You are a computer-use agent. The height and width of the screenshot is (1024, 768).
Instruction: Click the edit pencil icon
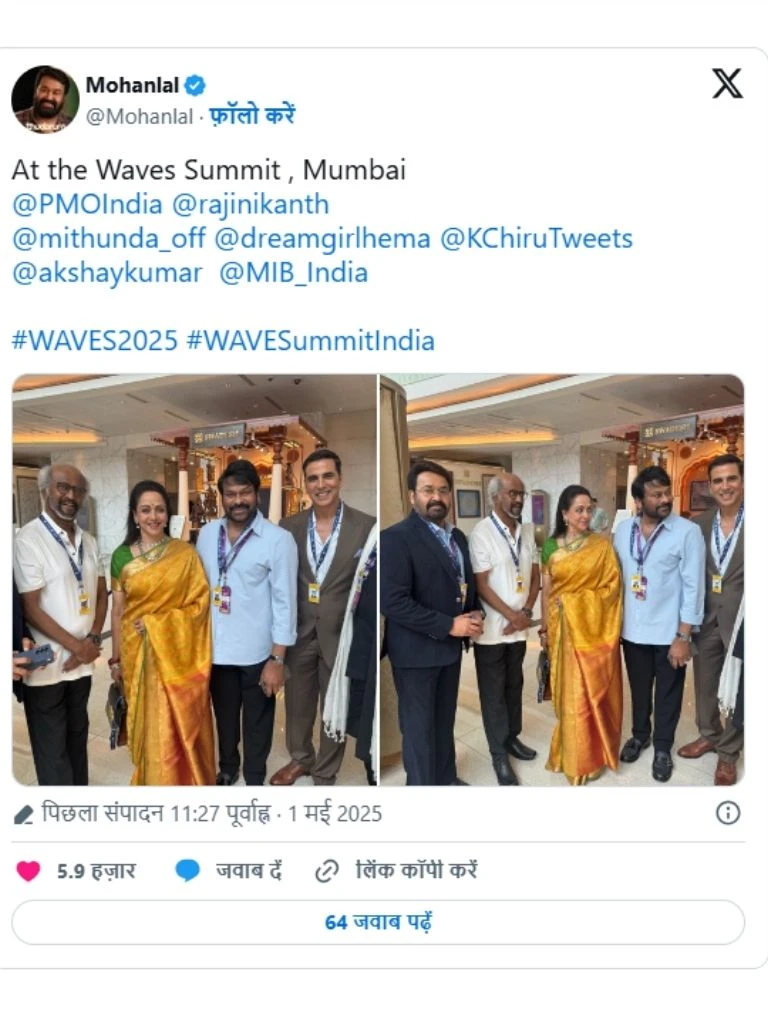23,814
